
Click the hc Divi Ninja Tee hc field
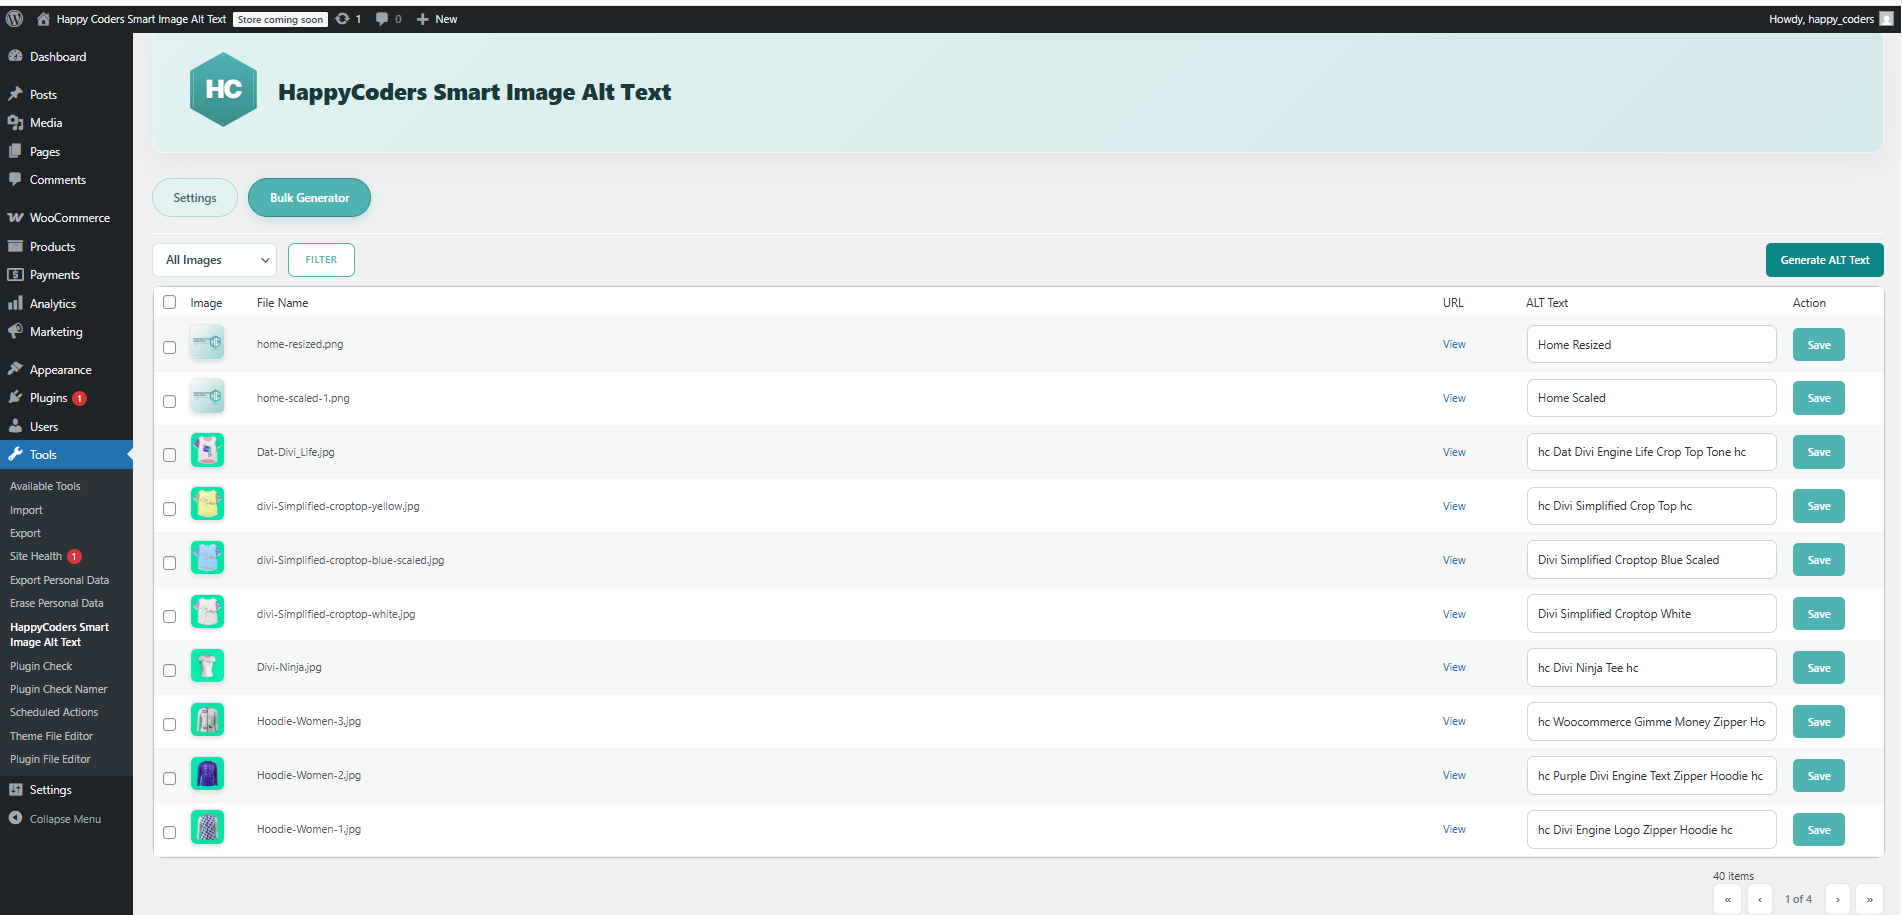tap(1651, 668)
